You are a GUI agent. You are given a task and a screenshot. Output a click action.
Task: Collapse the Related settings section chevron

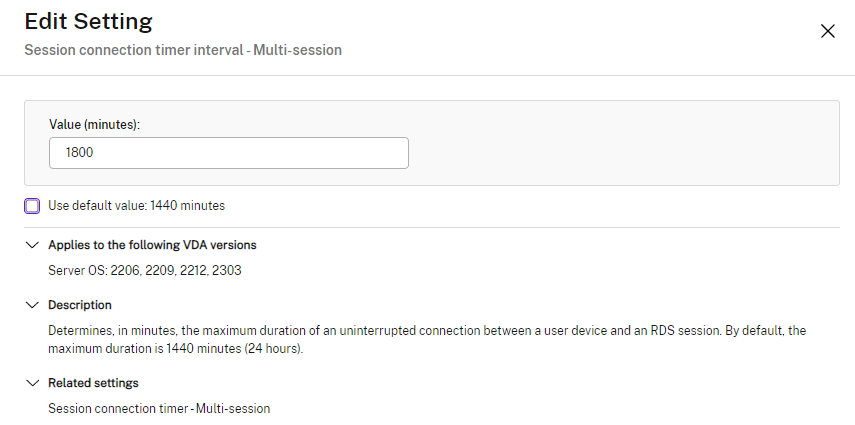32,383
